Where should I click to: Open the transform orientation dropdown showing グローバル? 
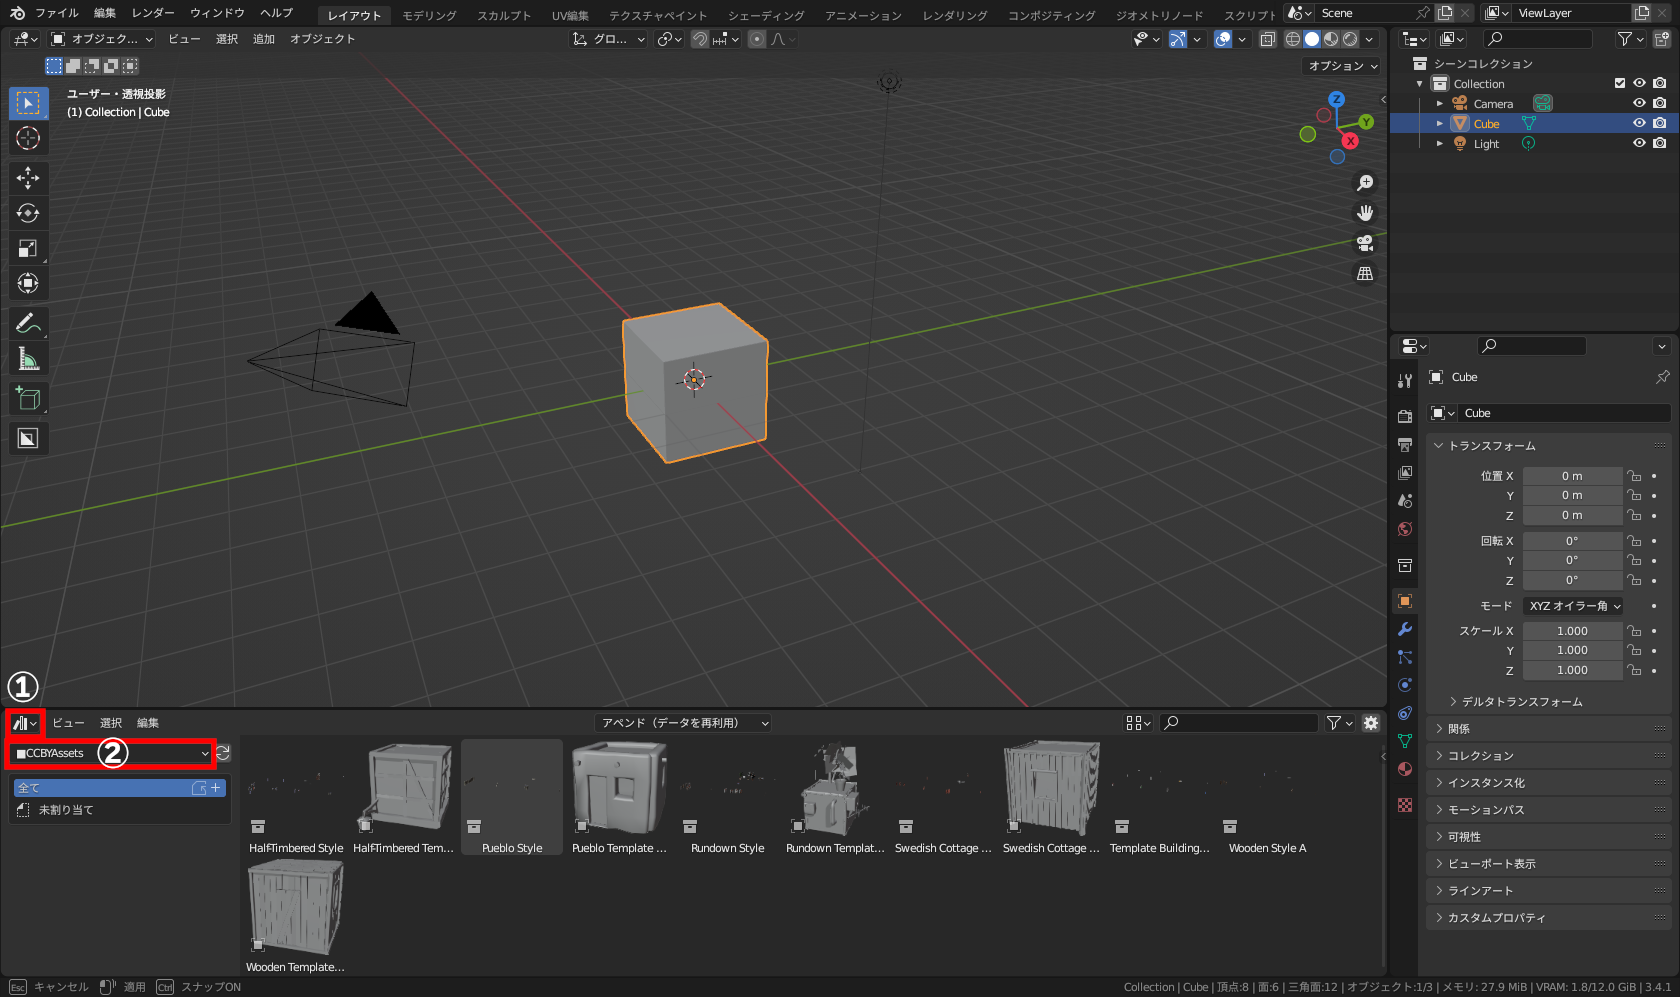coord(607,39)
